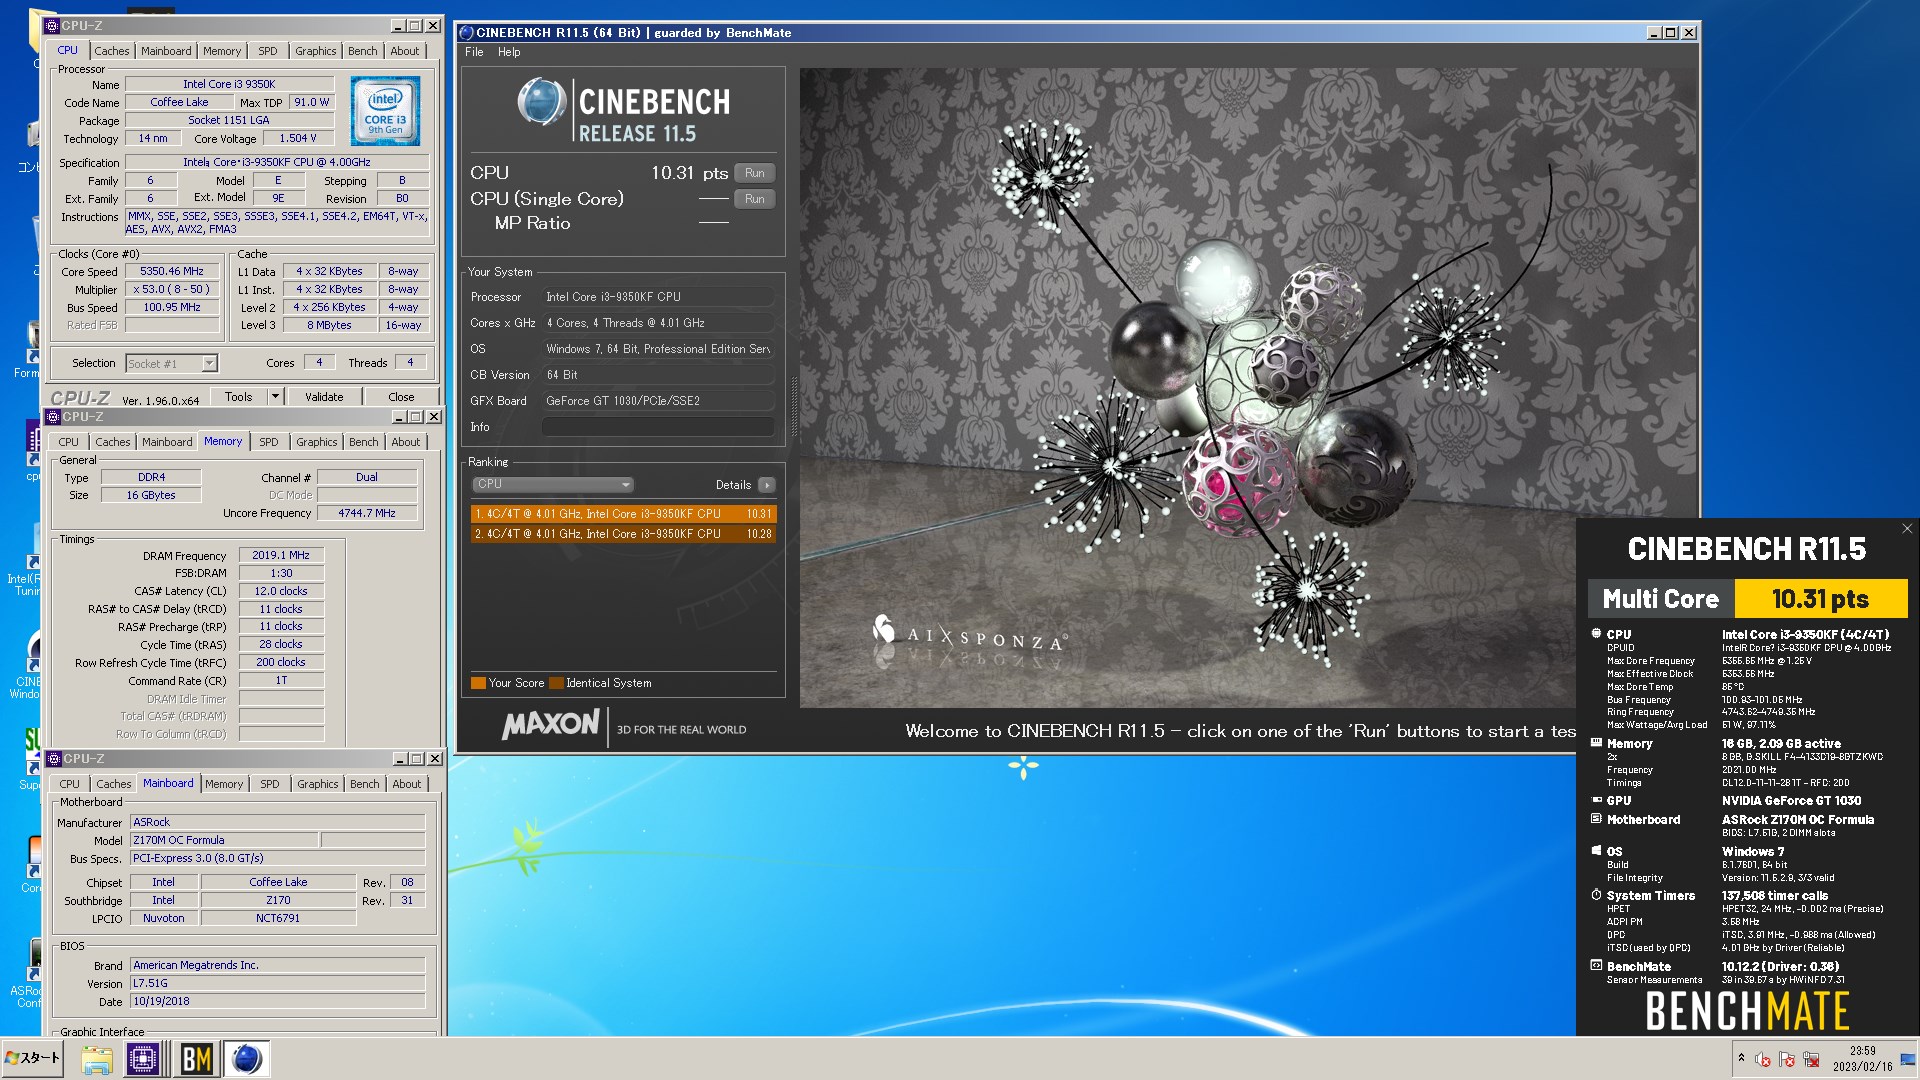Open Caches tab in Mainboard CPU-Z window

pos(113,784)
